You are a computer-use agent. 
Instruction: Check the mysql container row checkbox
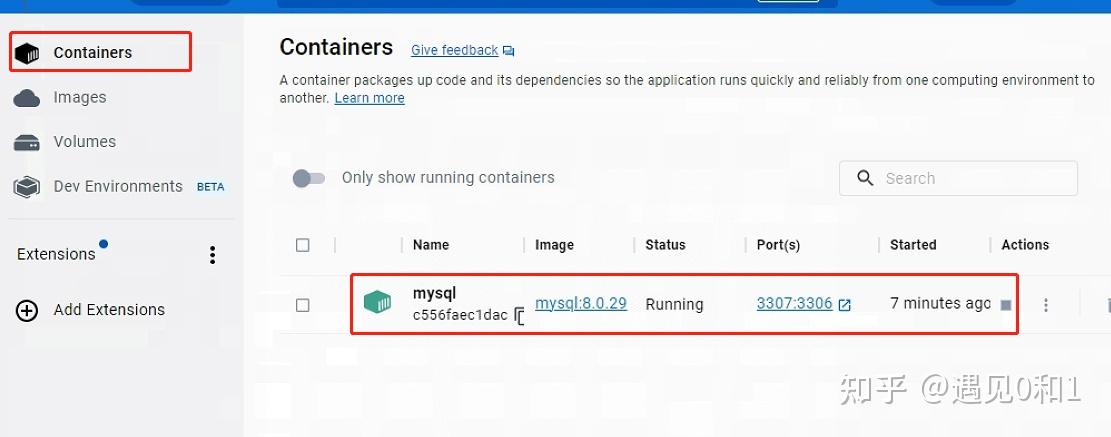303,305
